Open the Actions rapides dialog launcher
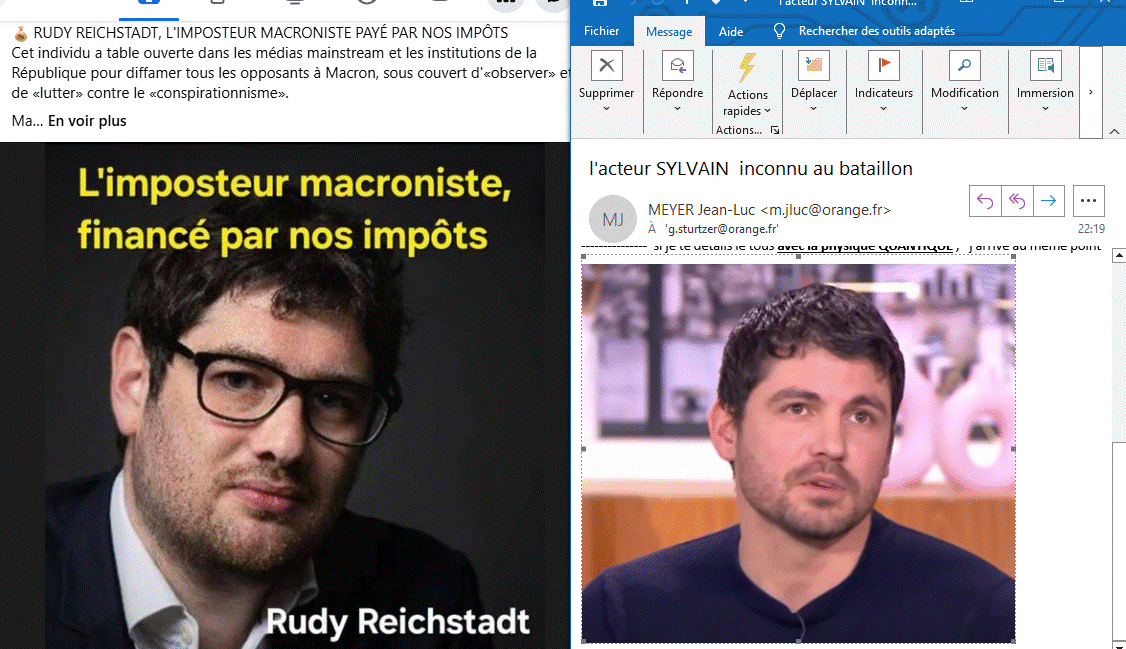This screenshot has width=1126, height=649. (774, 130)
